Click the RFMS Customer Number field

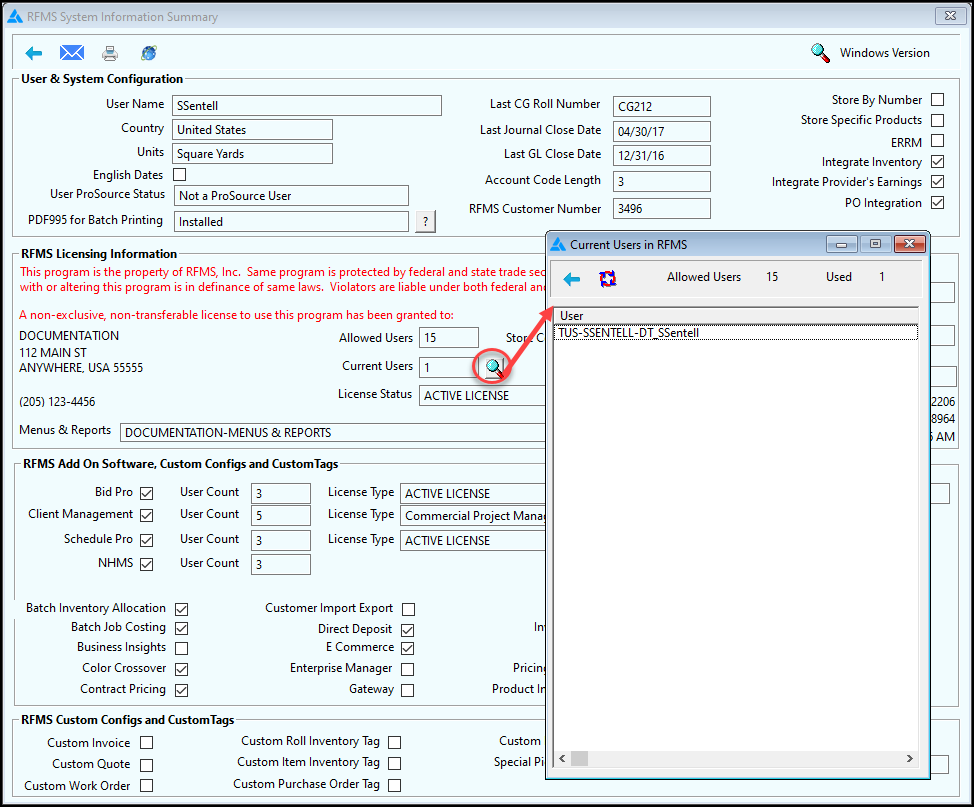(x=662, y=209)
